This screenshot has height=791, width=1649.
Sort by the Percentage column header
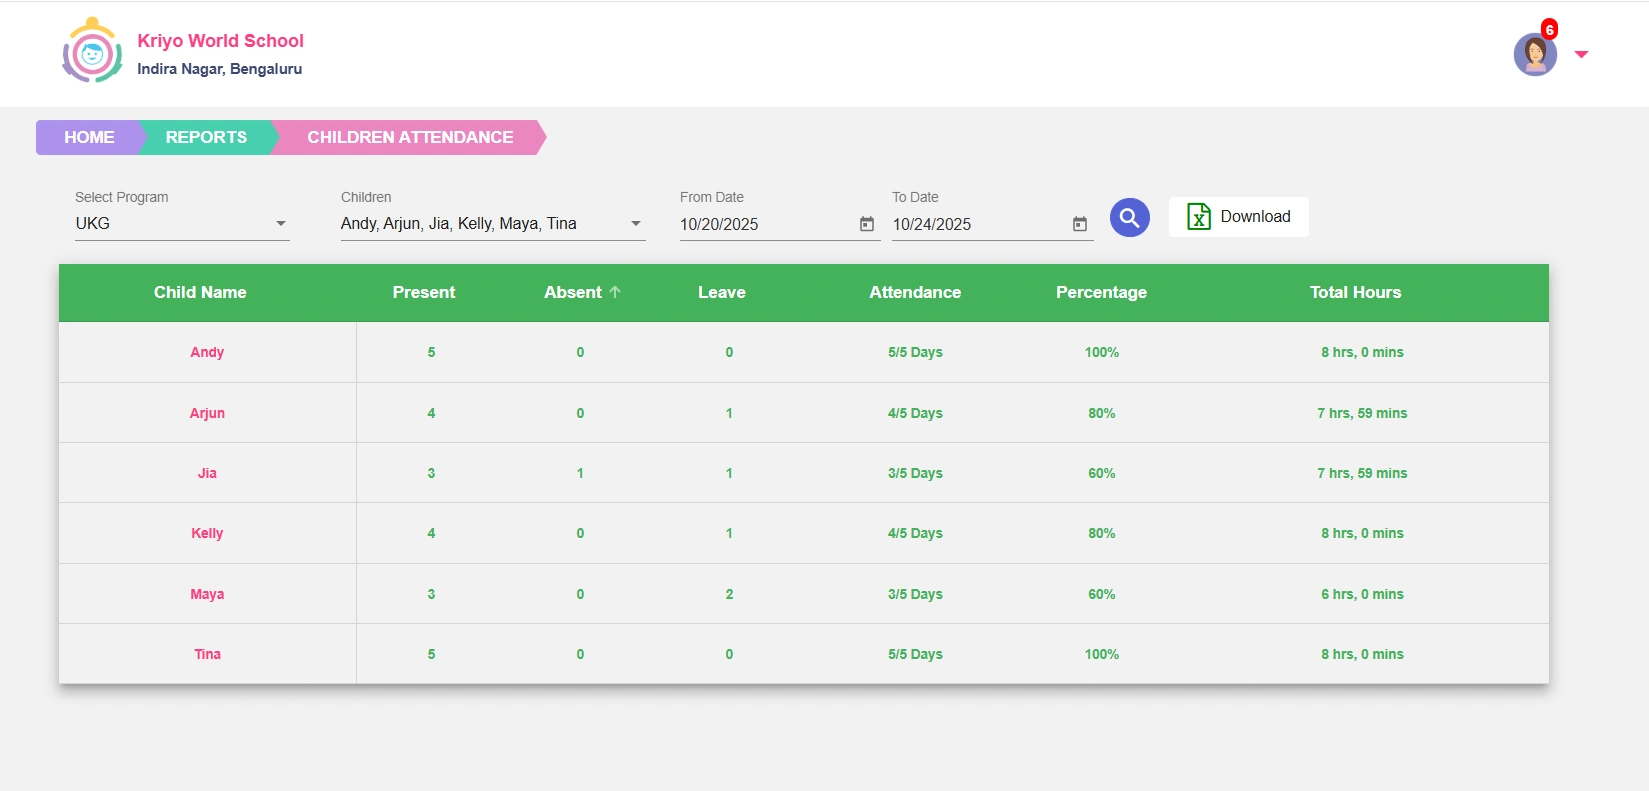tap(1101, 292)
